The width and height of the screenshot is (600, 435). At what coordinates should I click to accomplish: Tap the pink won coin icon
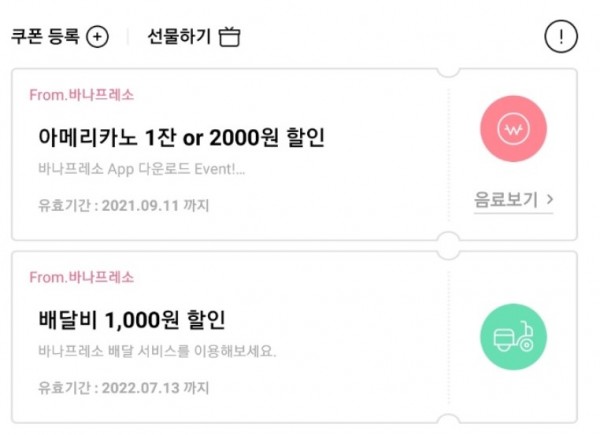(513, 130)
